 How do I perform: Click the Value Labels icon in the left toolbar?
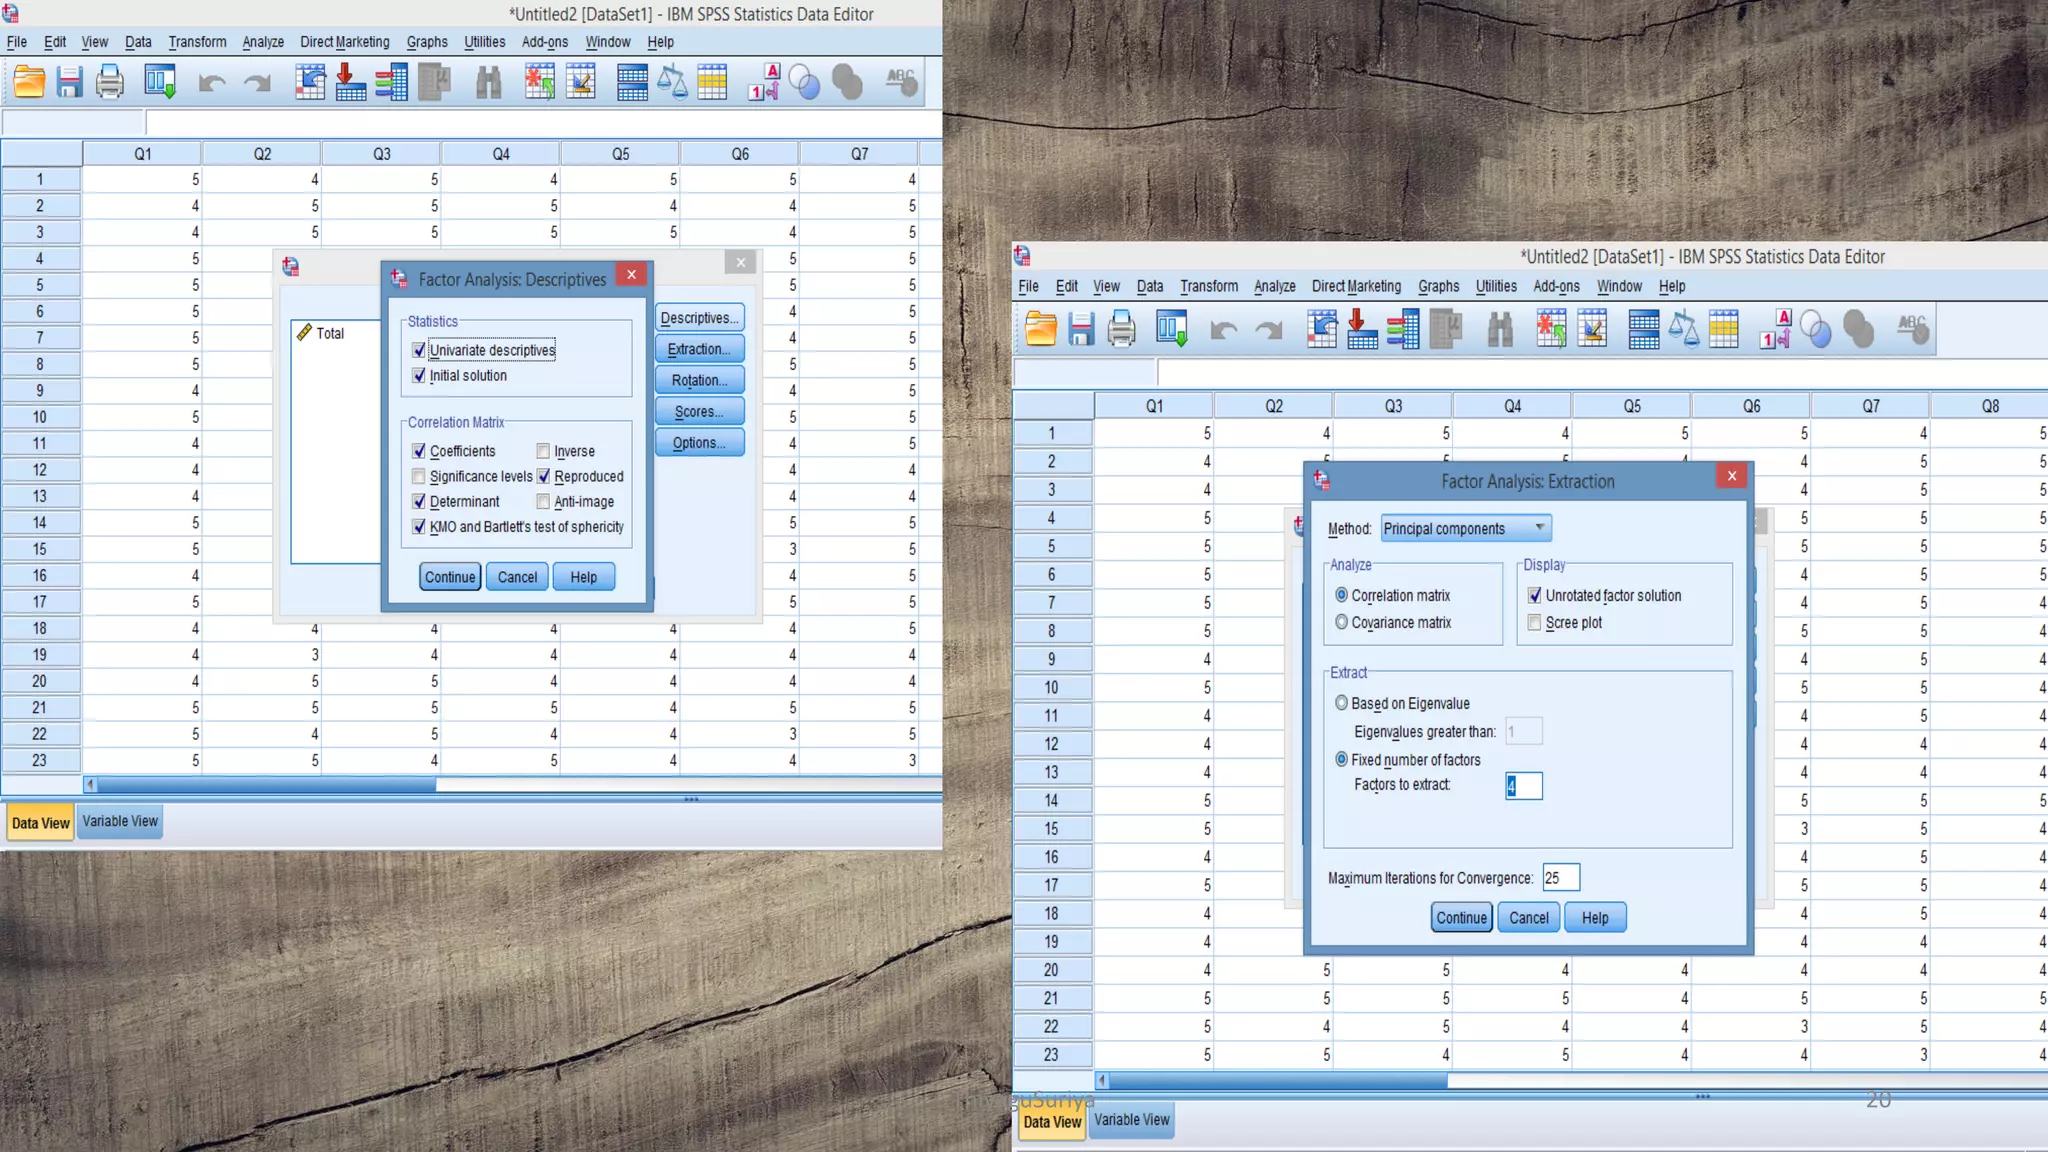click(x=763, y=82)
